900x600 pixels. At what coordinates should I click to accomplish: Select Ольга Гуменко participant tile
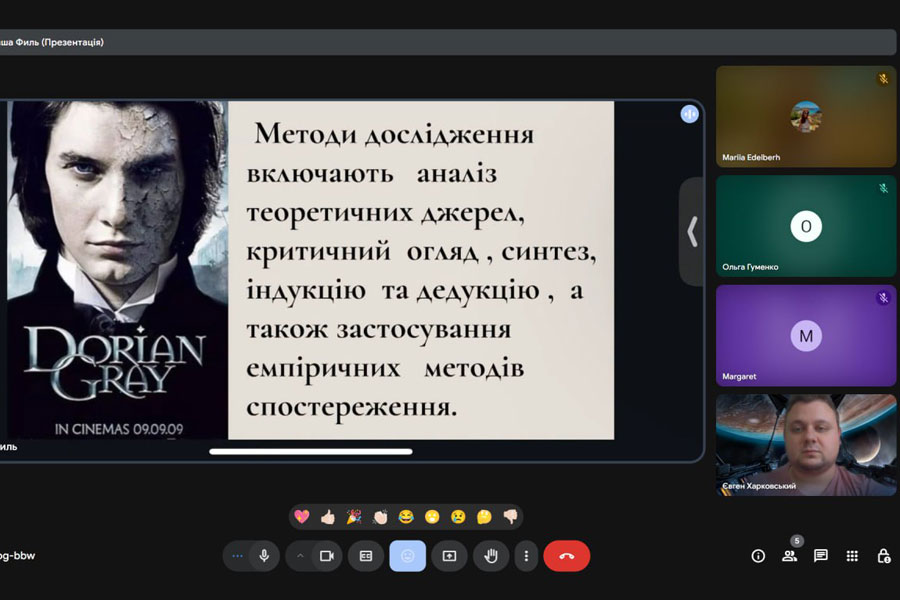[x=806, y=226]
